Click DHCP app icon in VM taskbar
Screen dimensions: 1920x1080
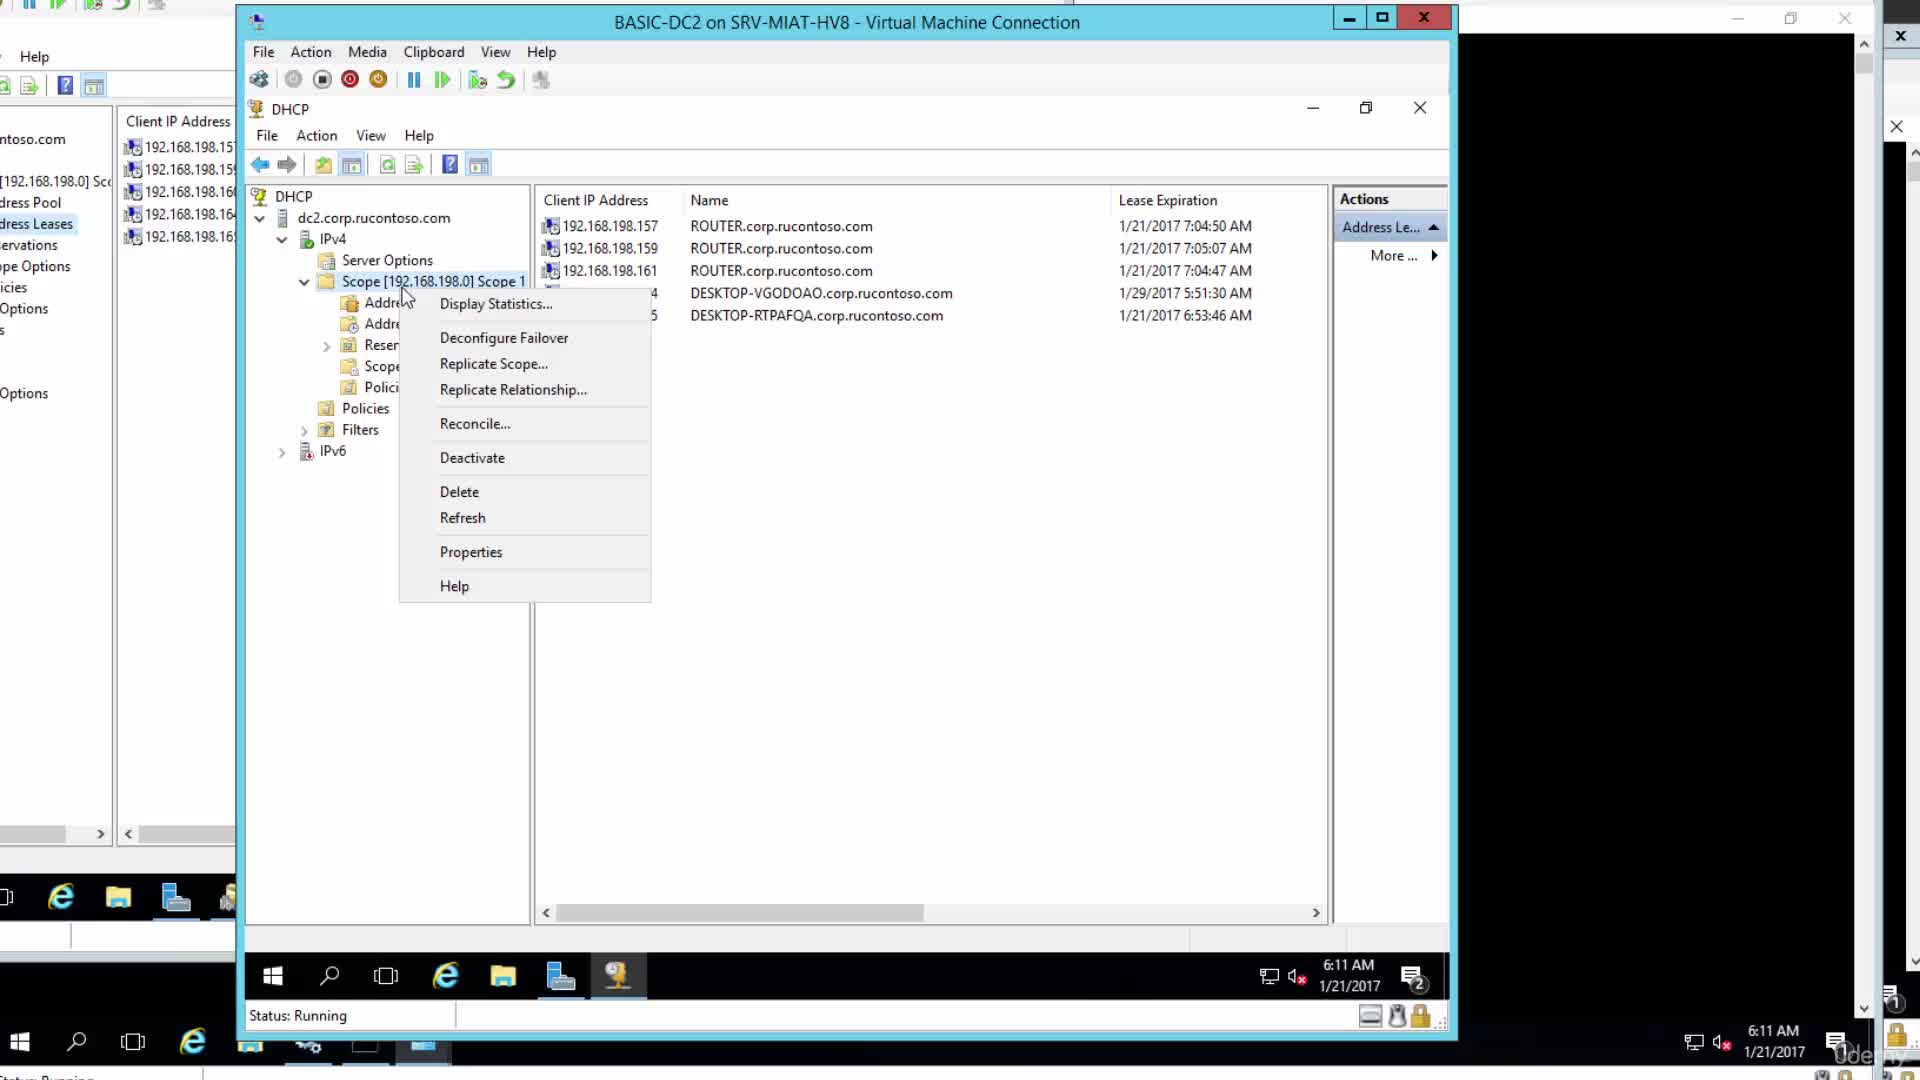click(618, 976)
